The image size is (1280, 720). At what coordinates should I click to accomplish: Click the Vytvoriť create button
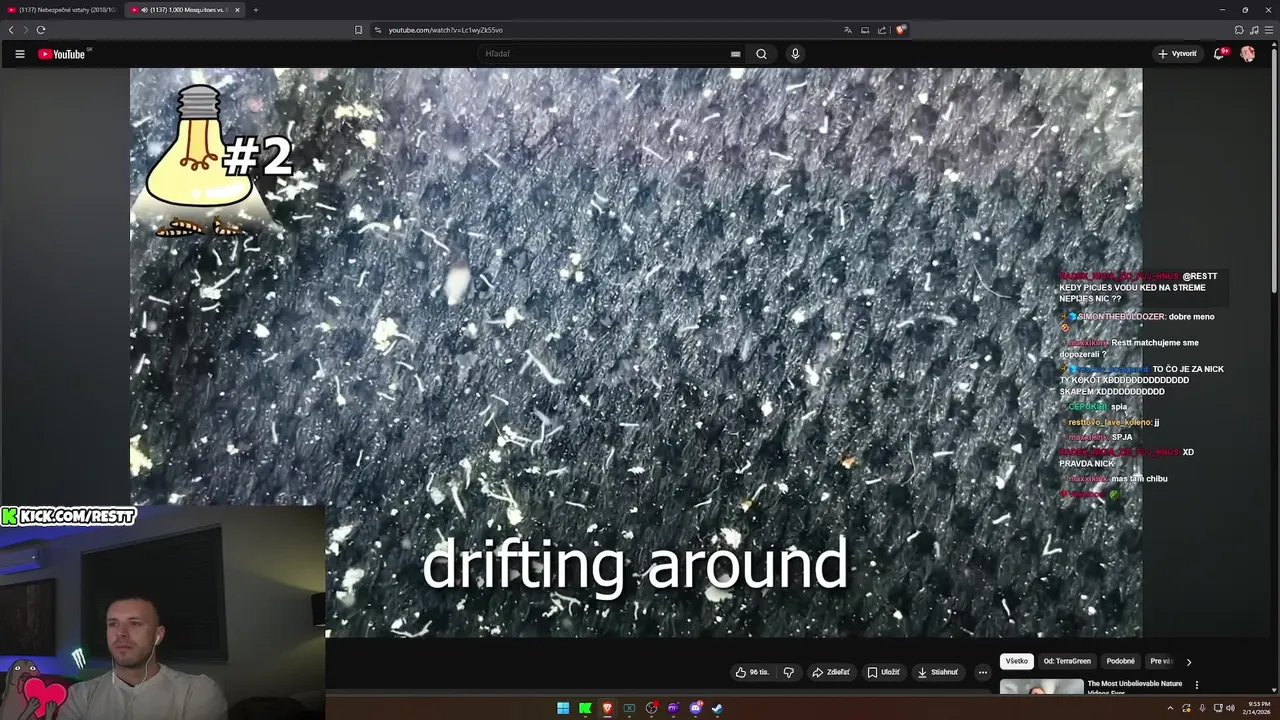click(1177, 54)
